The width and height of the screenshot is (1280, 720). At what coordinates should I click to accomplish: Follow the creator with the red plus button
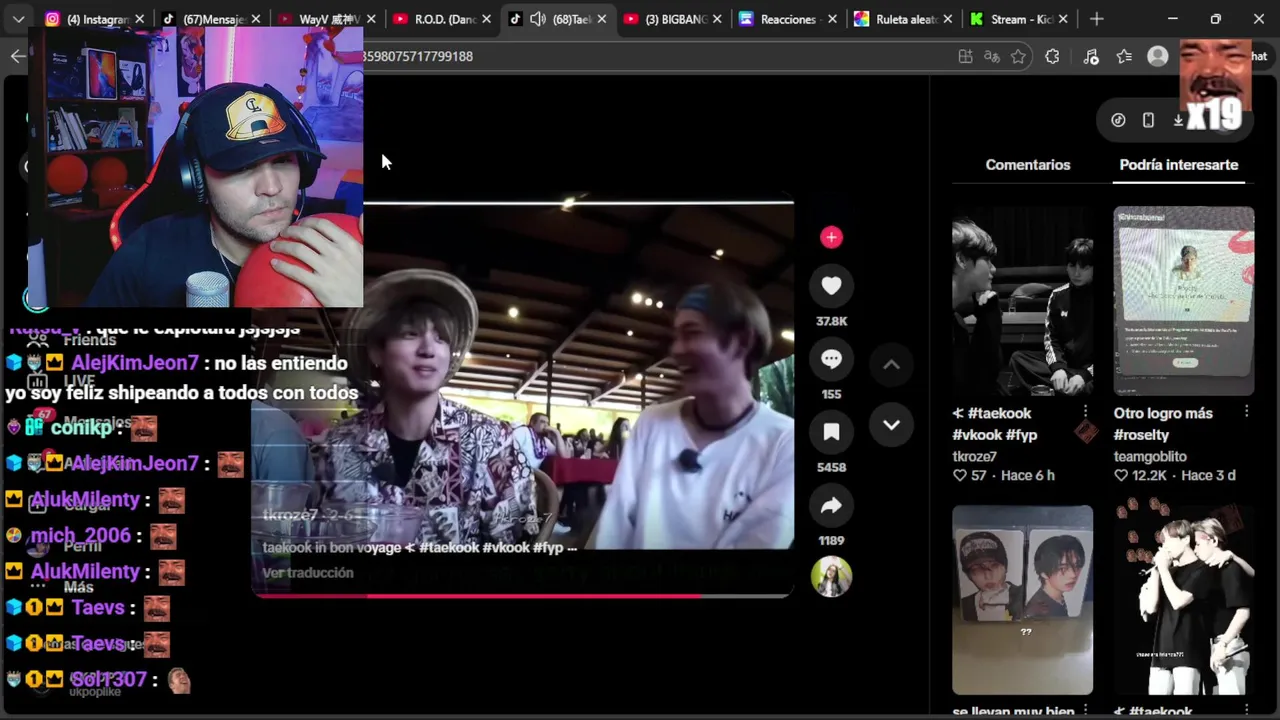pos(831,237)
